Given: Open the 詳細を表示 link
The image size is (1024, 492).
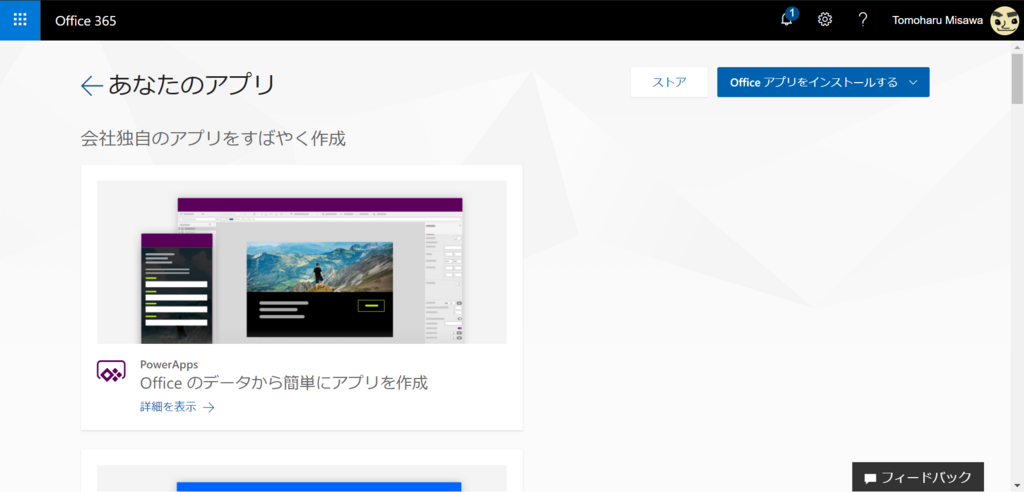Looking at the screenshot, I should [x=177, y=407].
